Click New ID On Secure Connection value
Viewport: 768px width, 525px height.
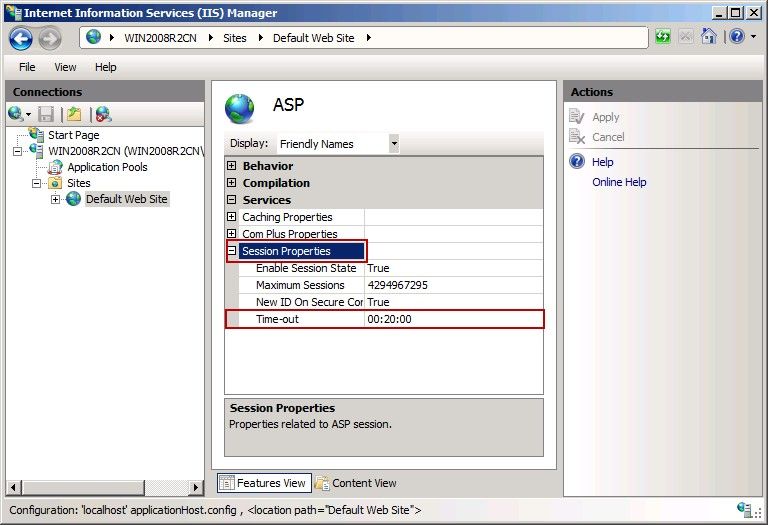pos(454,302)
